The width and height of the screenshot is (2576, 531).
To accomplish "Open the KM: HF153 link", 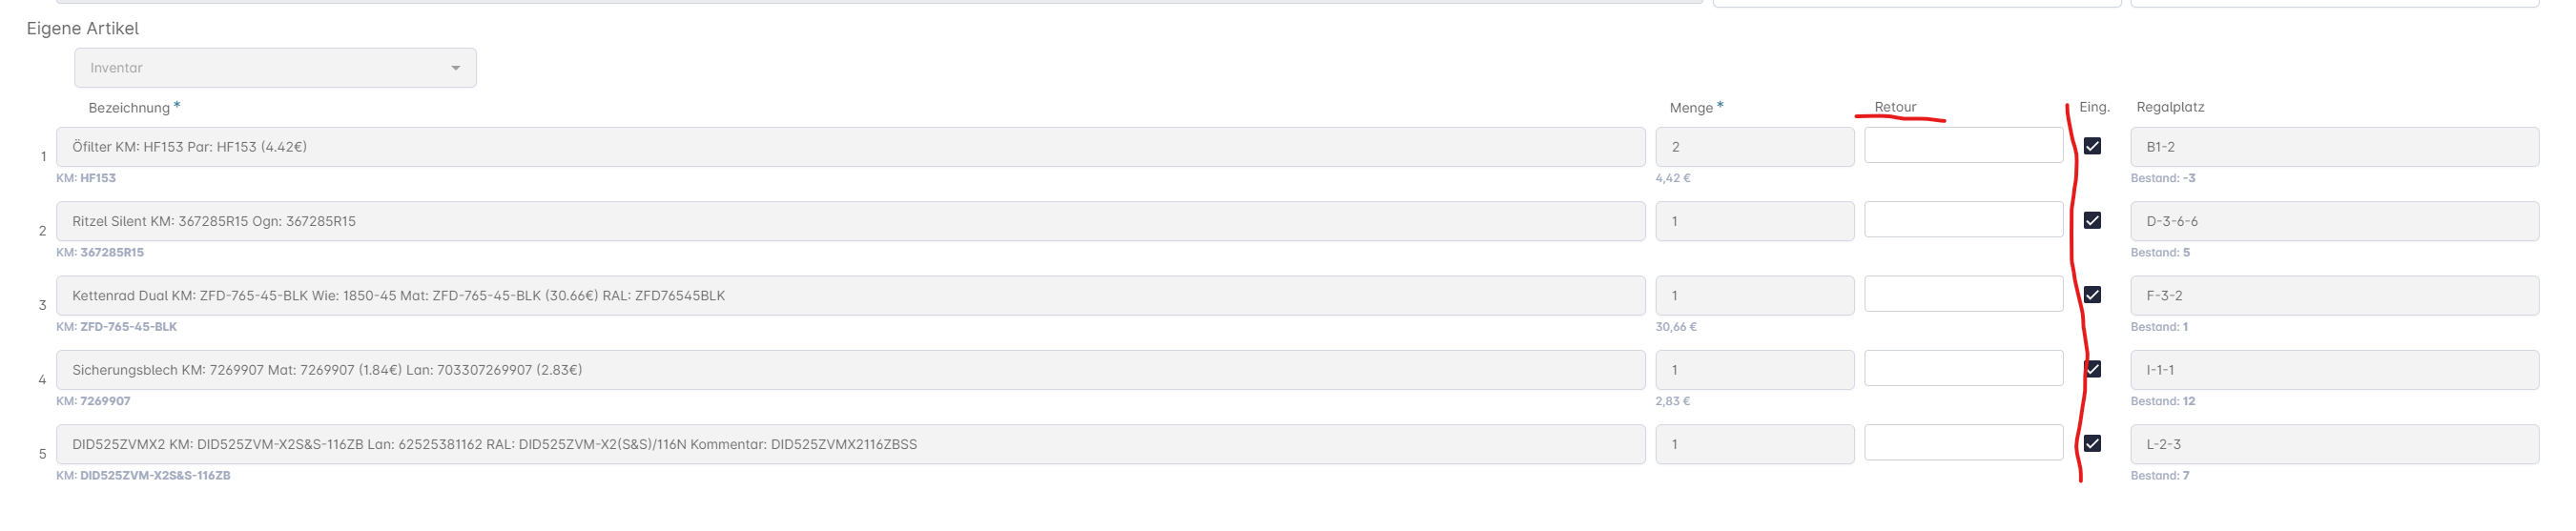I will point(86,178).
